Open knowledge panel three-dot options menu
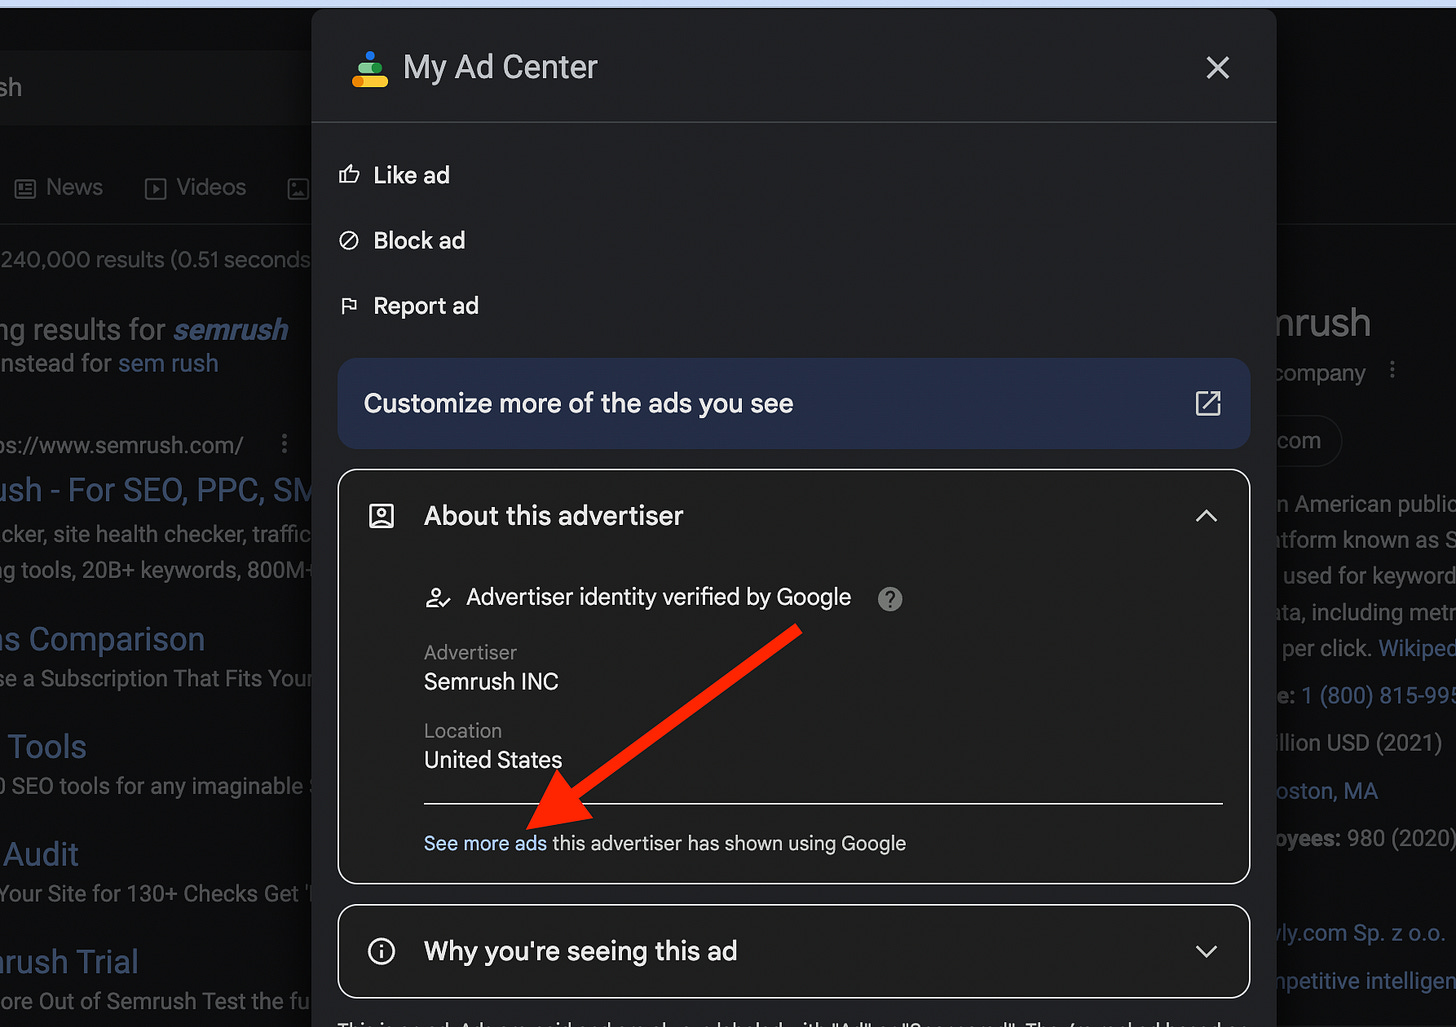Image resolution: width=1456 pixels, height=1027 pixels. (x=1392, y=371)
